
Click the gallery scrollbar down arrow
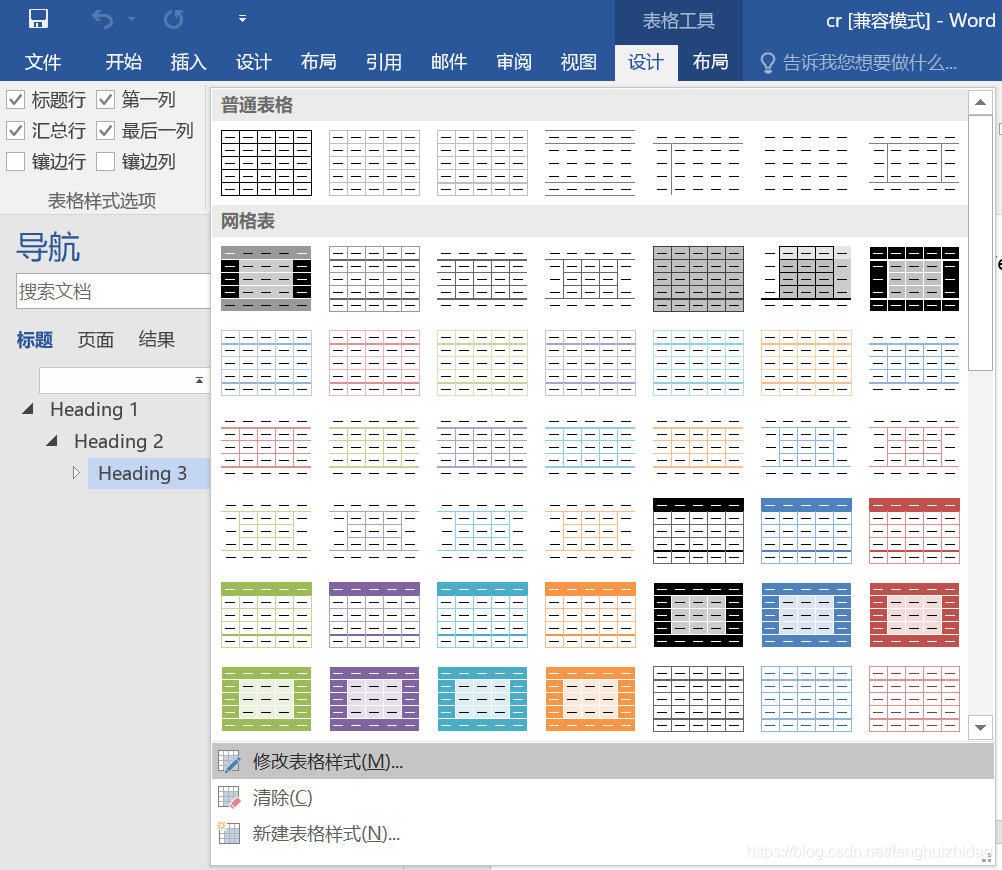[x=981, y=728]
